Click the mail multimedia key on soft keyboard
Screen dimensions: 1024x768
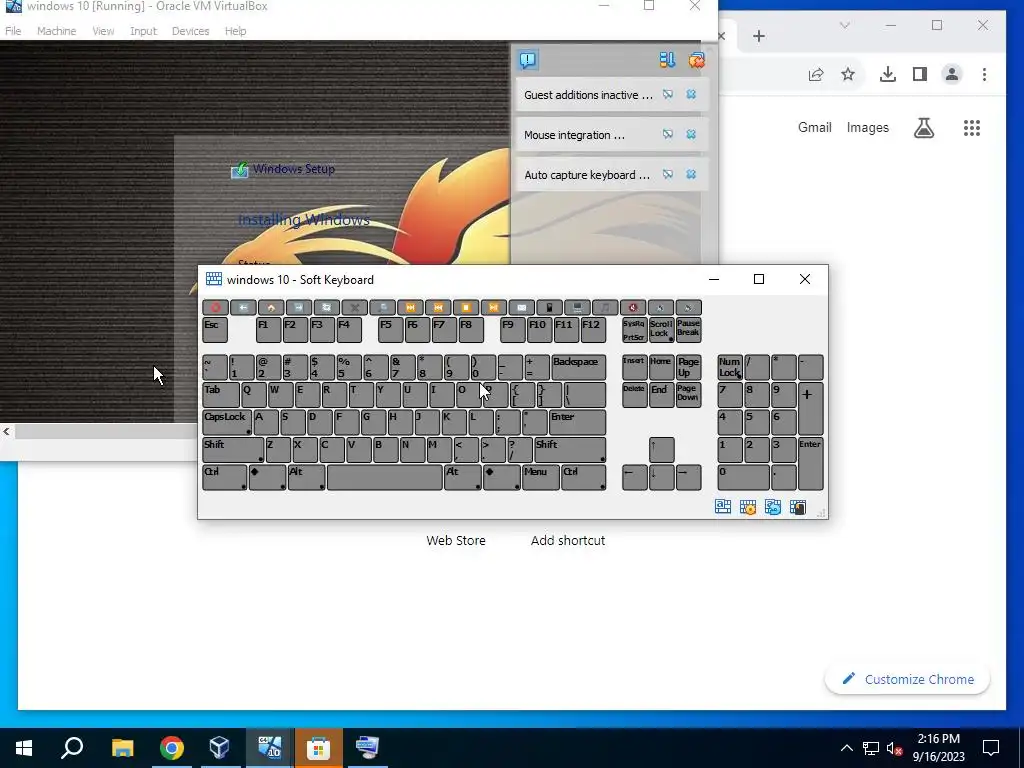point(521,308)
